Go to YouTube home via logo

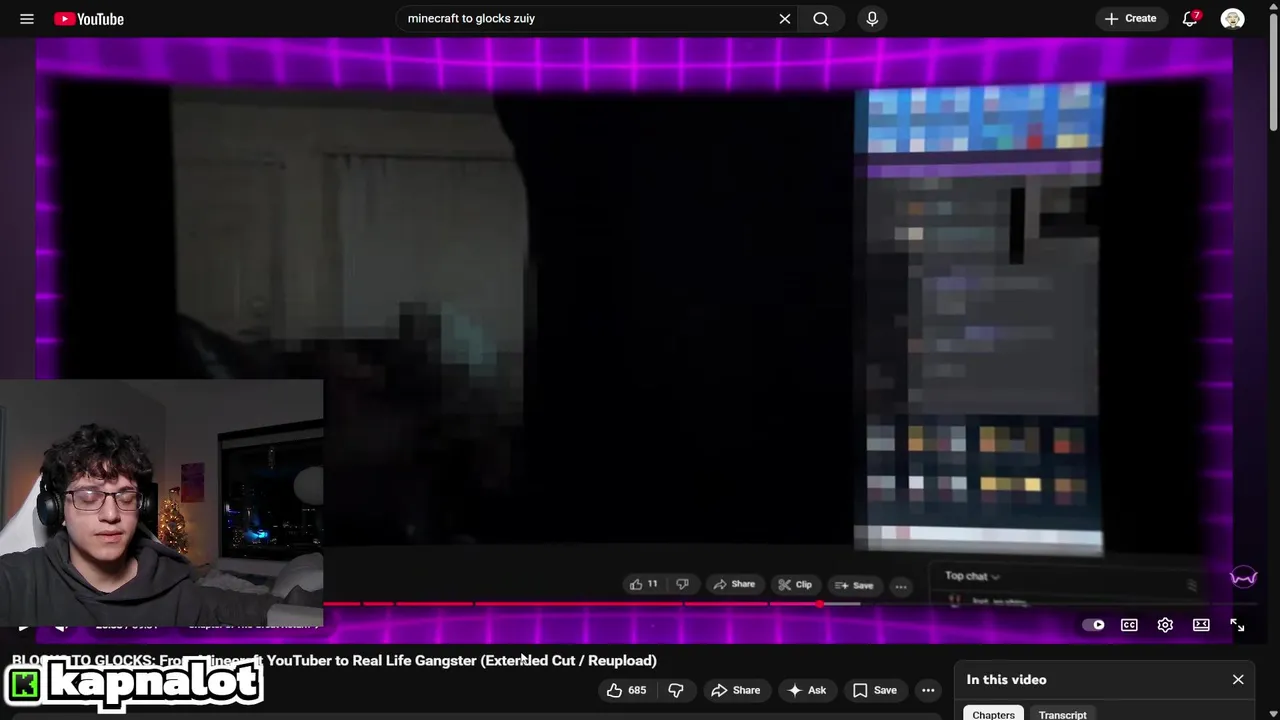89,19
